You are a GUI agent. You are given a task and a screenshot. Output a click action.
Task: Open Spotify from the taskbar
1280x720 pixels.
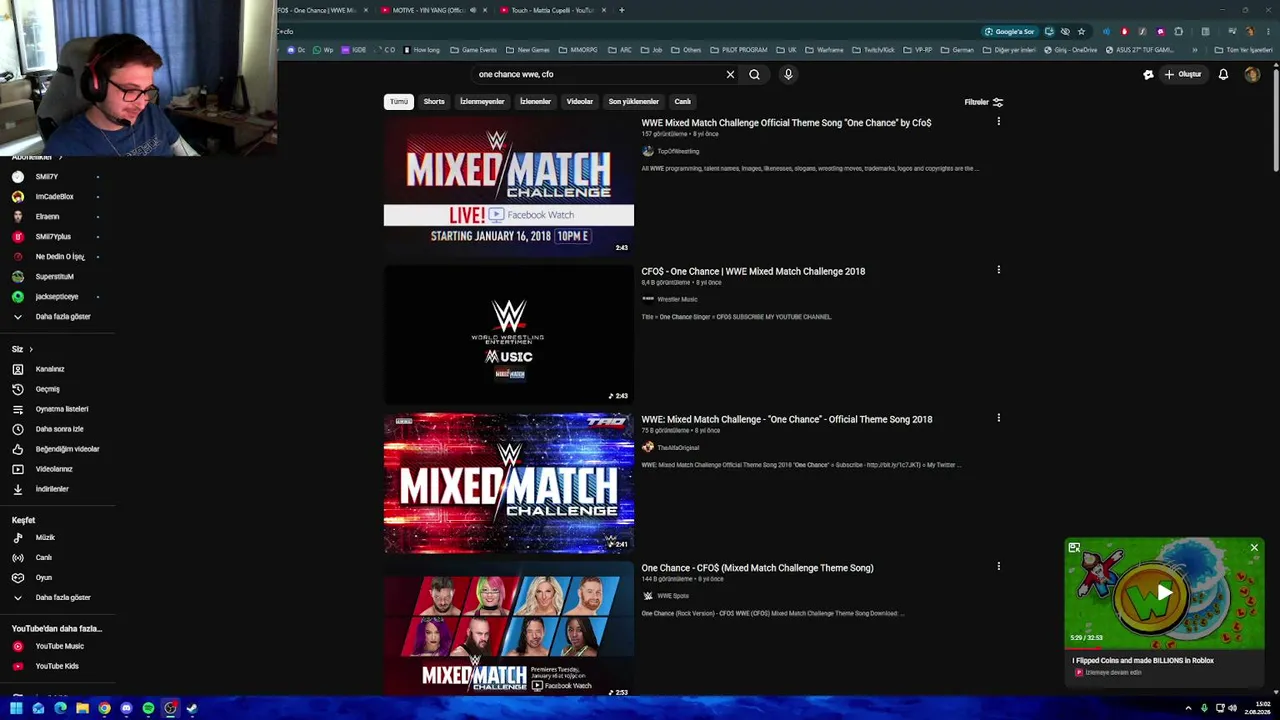[148, 709]
